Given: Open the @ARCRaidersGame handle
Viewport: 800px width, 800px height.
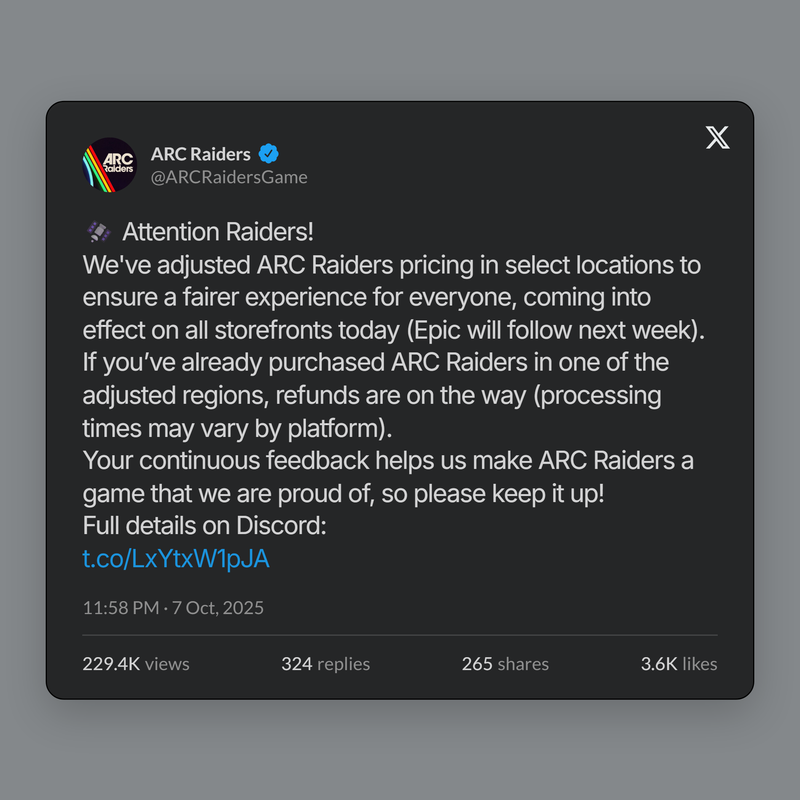Looking at the screenshot, I should (229, 177).
